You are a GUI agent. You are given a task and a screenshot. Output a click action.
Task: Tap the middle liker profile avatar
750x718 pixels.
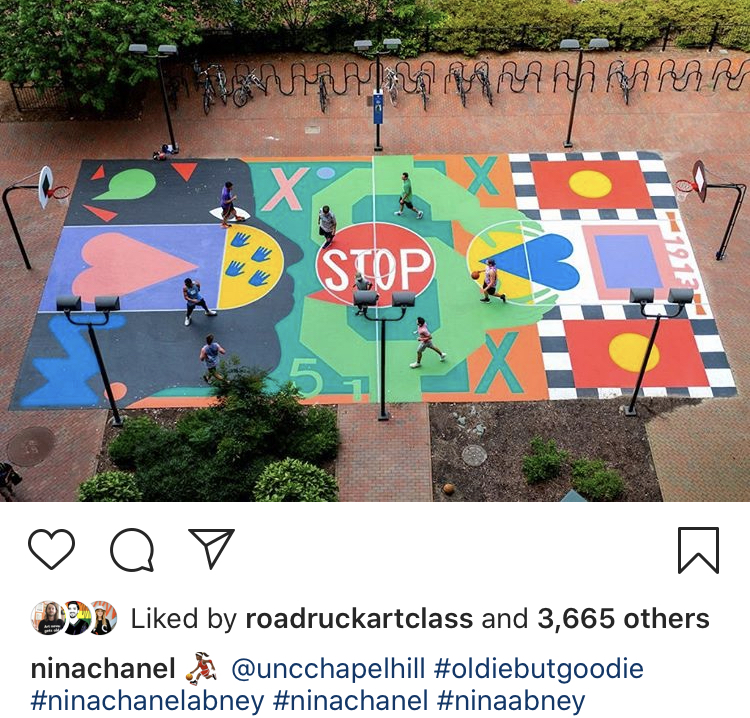(x=75, y=618)
